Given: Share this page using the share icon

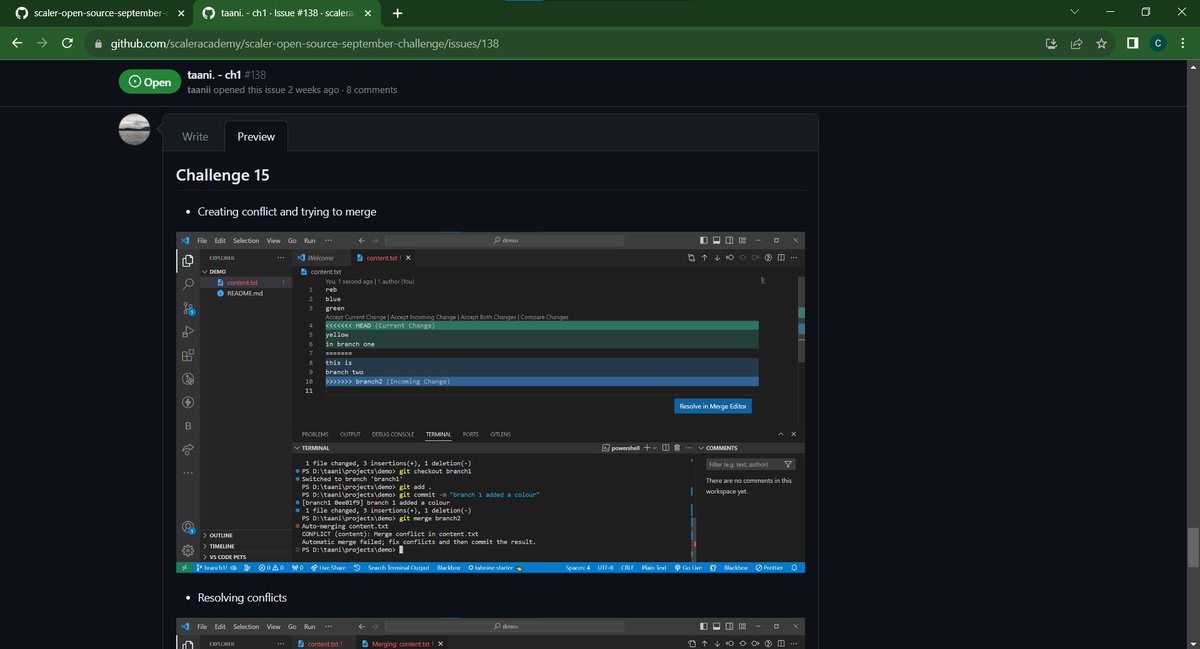Looking at the screenshot, I should pyautogui.click(x=1076, y=44).
